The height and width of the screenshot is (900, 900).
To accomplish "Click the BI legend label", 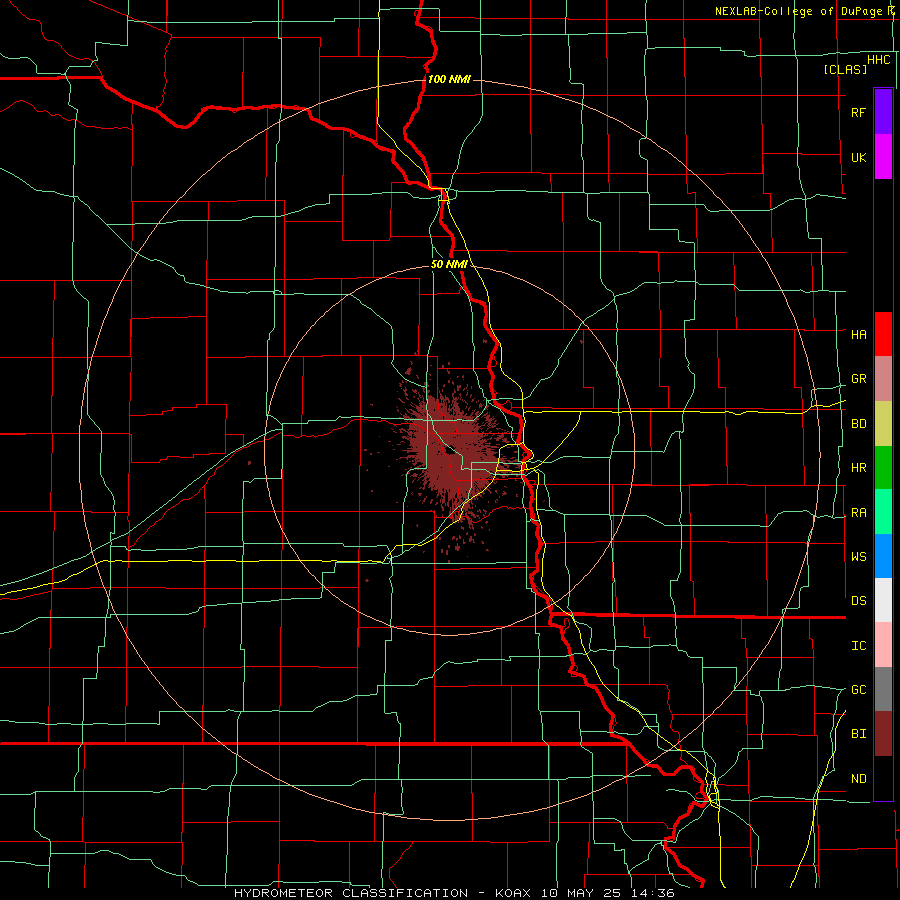I will 858,734.
